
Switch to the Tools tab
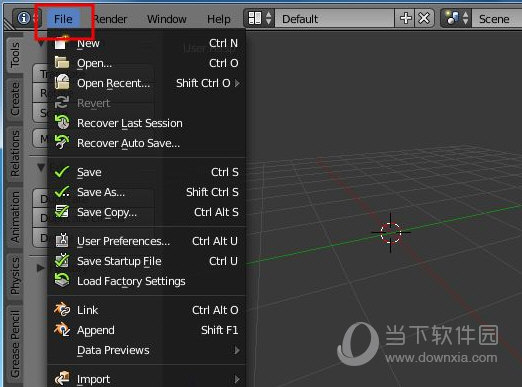pos(15,55)
